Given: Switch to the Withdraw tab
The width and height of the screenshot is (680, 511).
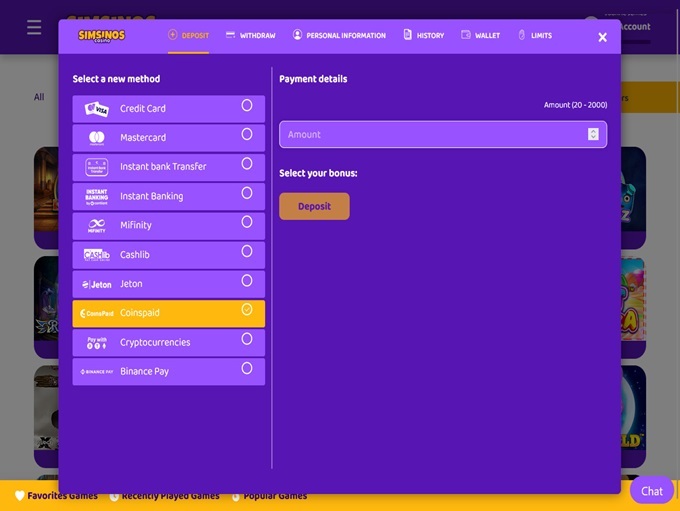Looking at the screenshot, I should (250, 35).
